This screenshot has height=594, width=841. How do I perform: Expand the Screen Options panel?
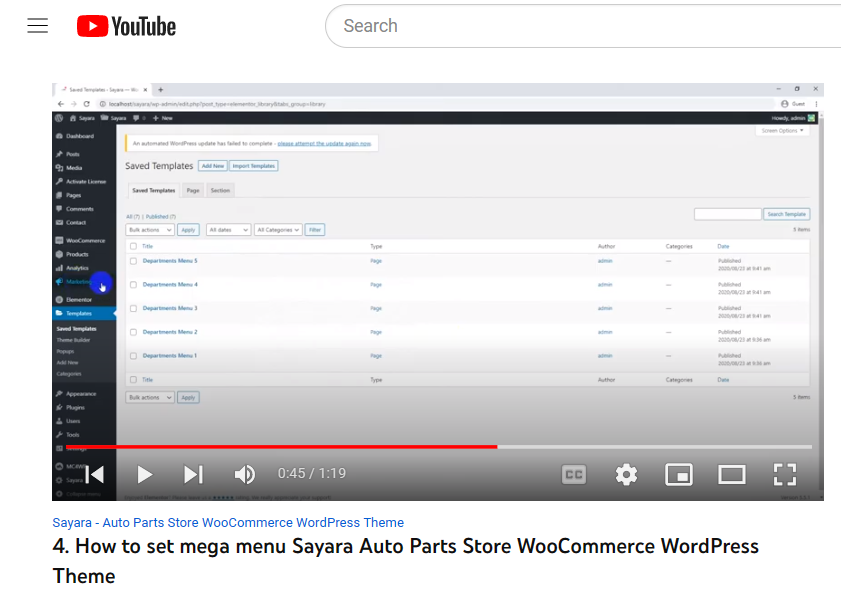pos(783,130)
